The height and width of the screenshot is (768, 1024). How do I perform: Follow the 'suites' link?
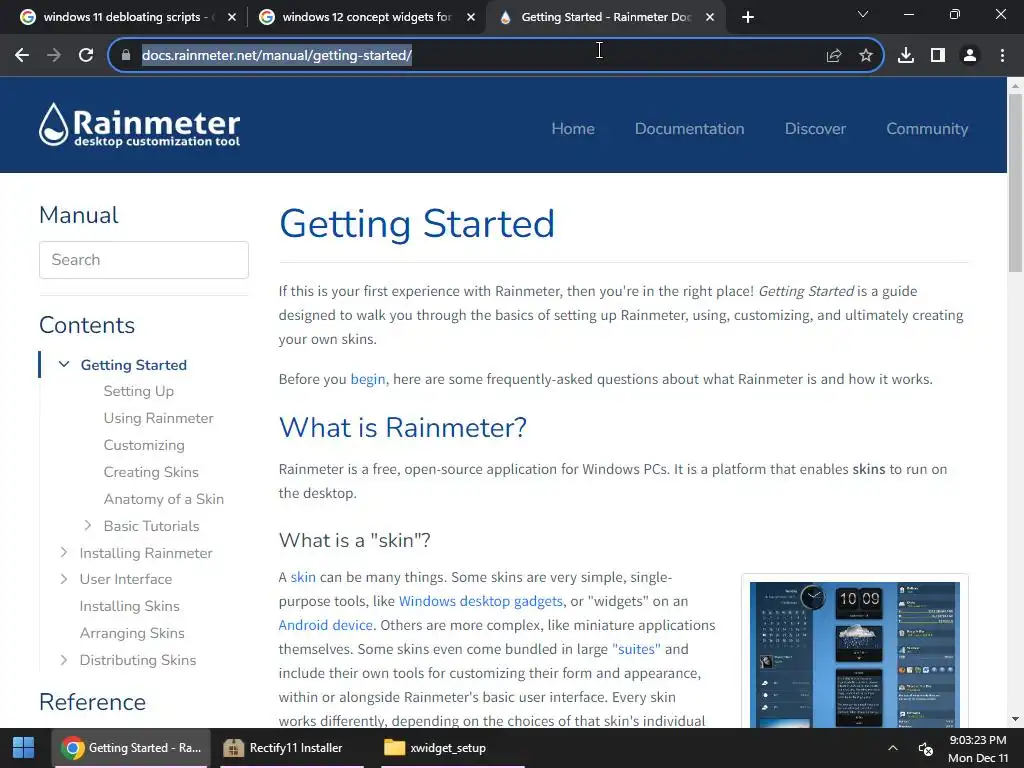636,649
